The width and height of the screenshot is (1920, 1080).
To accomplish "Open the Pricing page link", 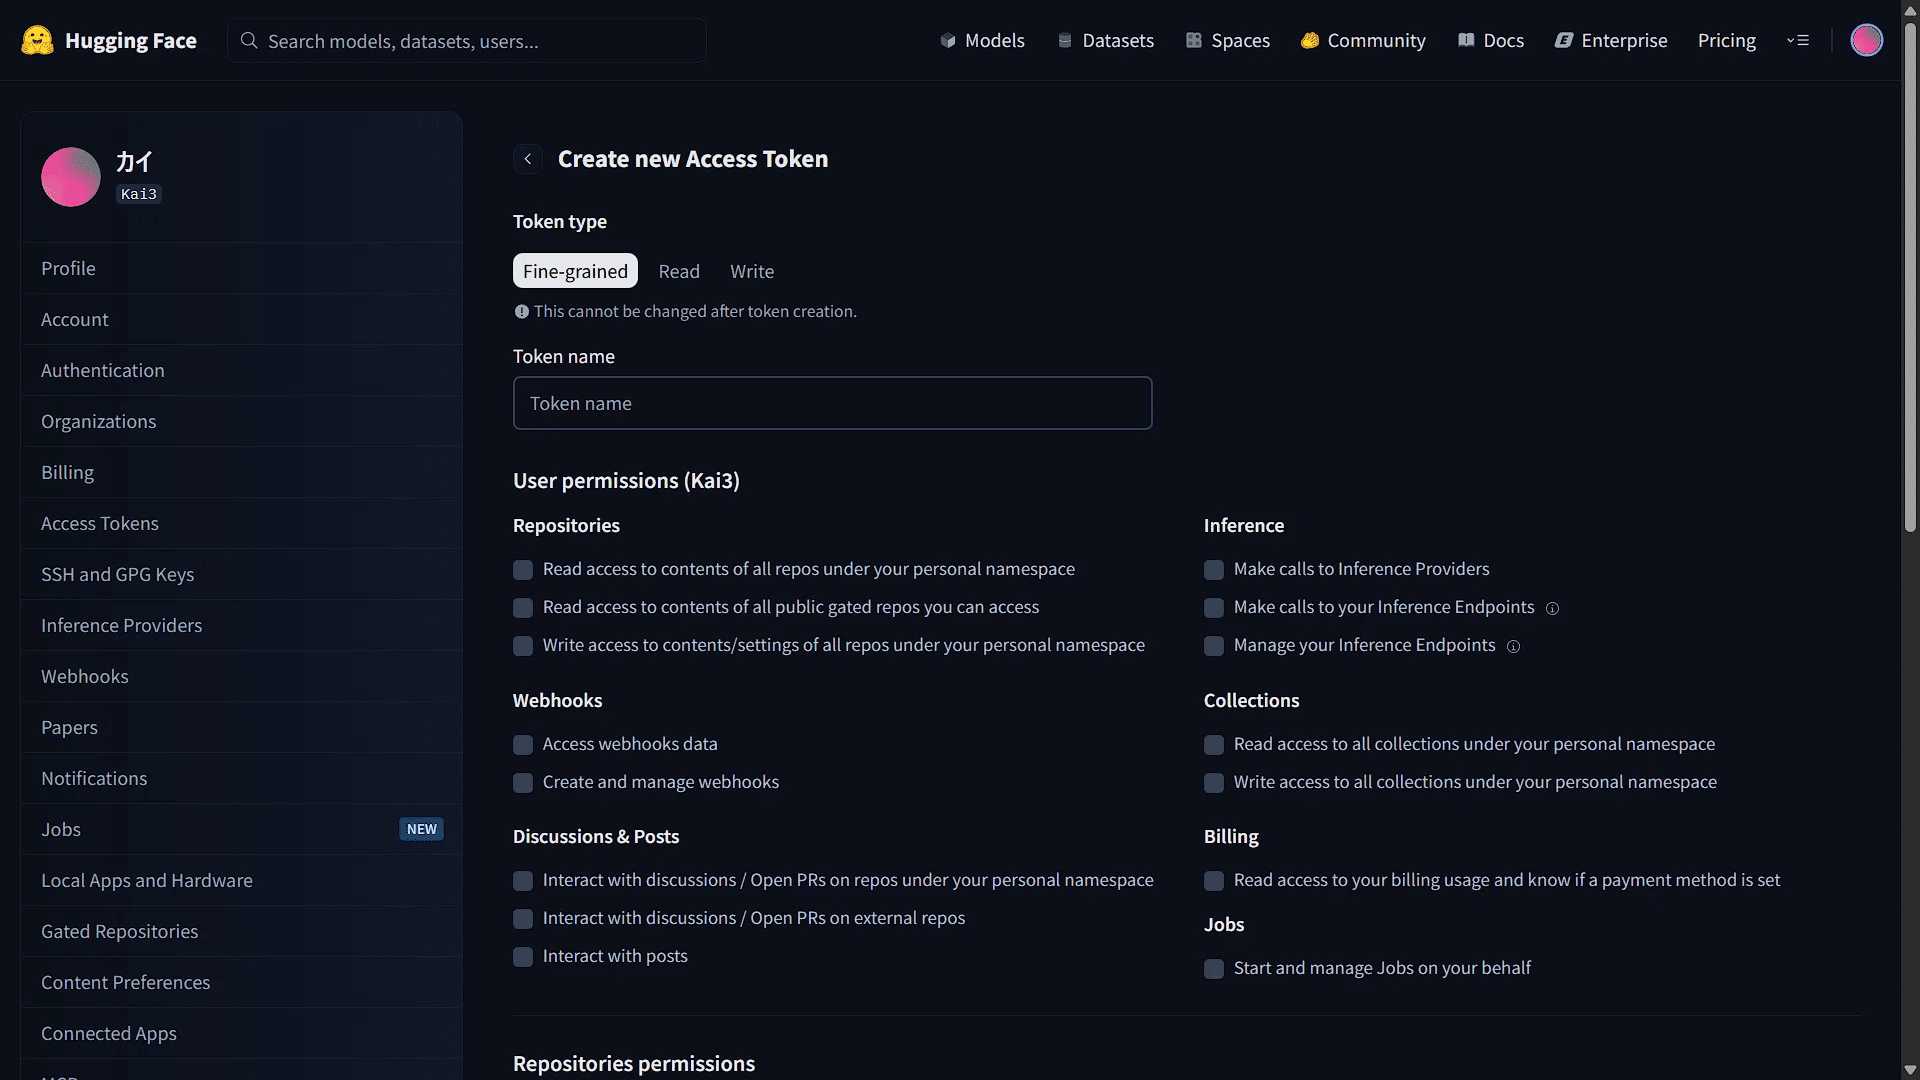I will tap(1726, 41).
